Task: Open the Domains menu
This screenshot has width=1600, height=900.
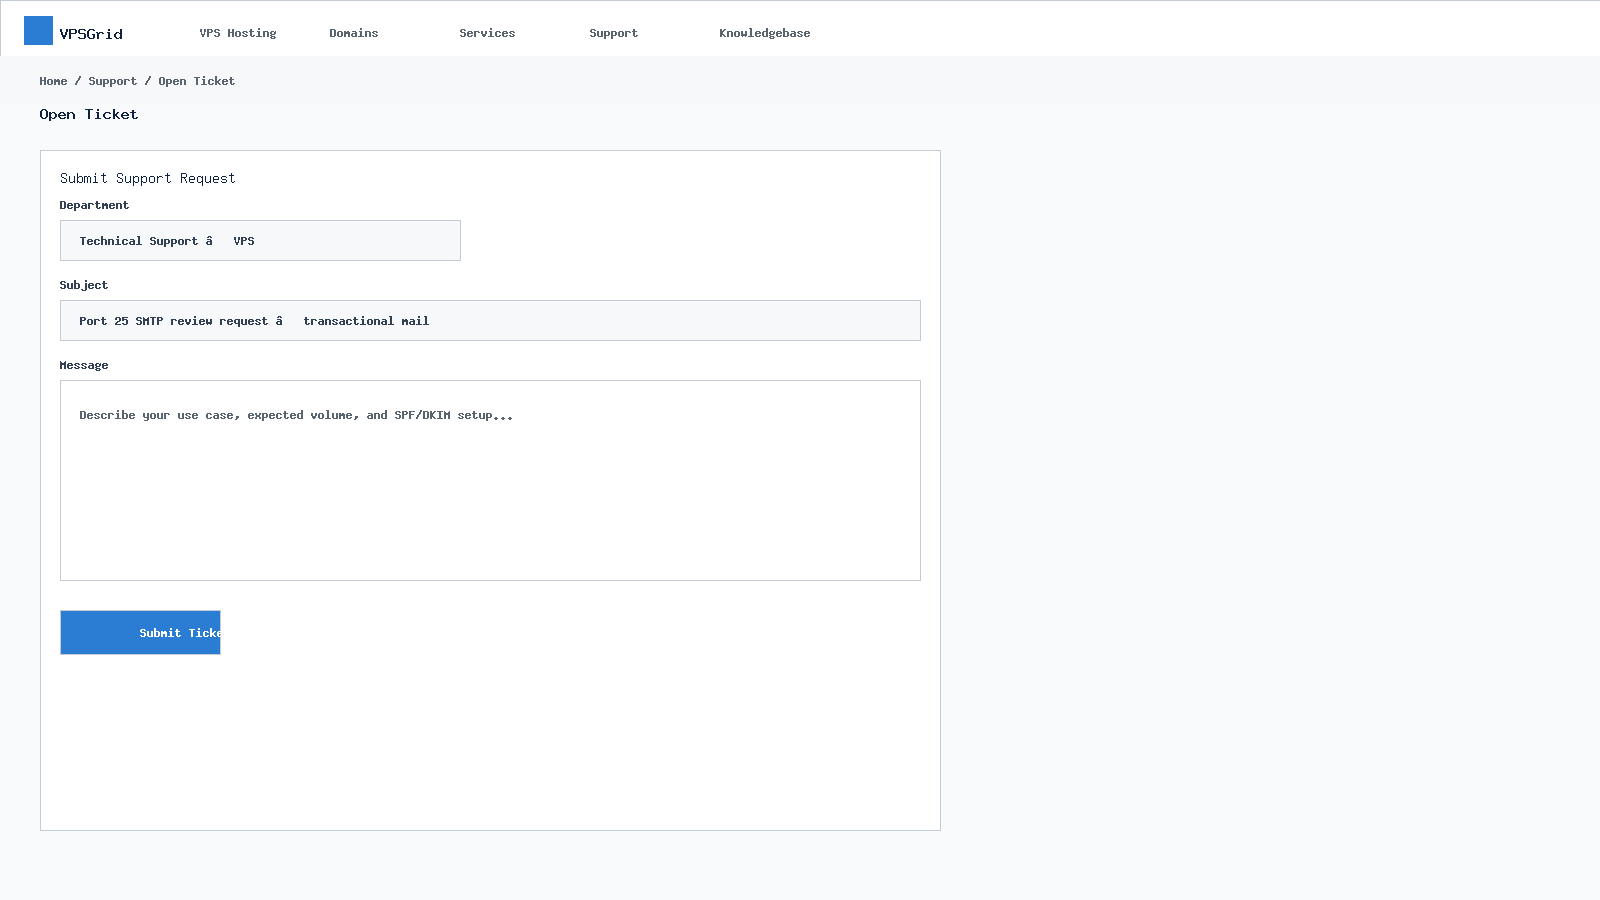Action: tap(354, 33)
